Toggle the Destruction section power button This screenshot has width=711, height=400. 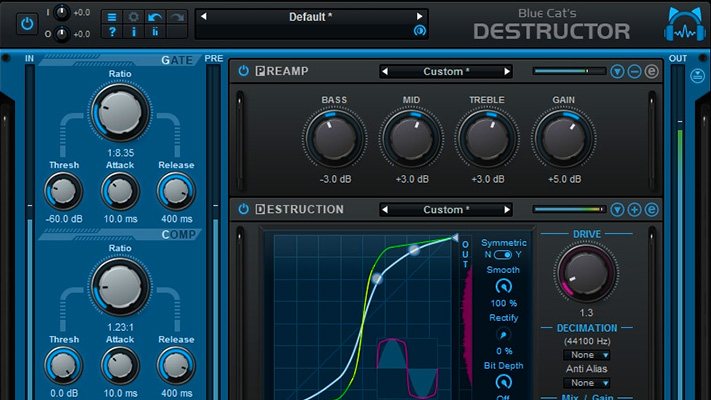coord(242,210)
